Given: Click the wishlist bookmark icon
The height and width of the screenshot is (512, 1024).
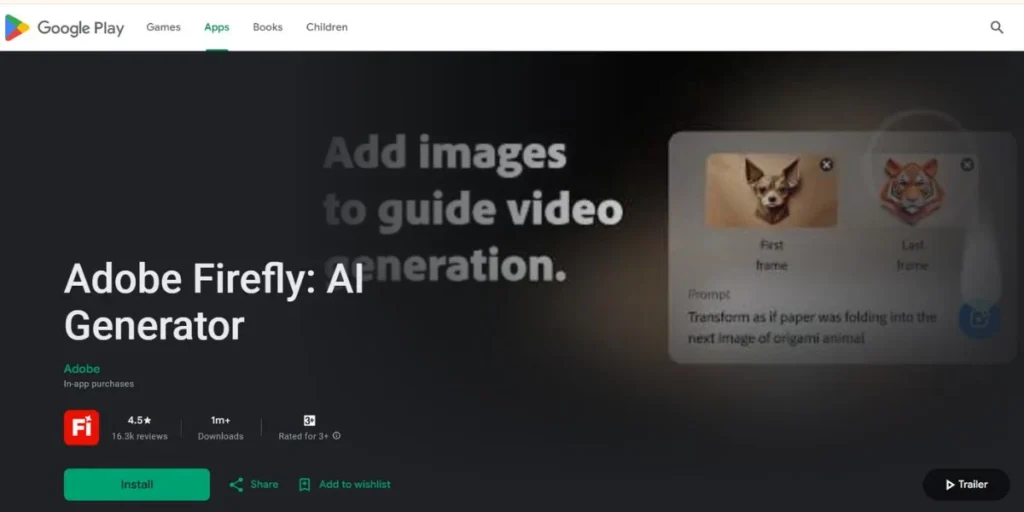Looking at the screenshot, I should pyautogui.click(x=304, y=485).
